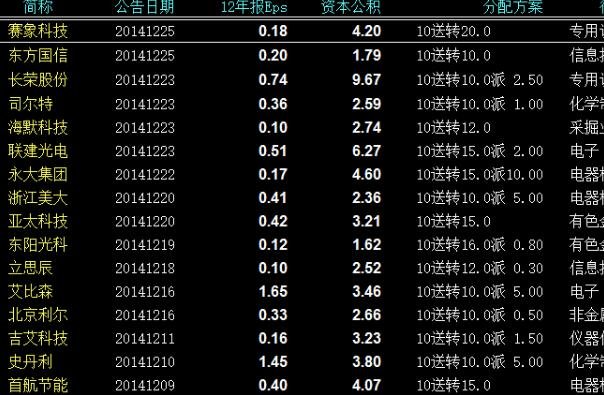This screenshot has height=395, width=604.
Task: Click Eps value 0.74 of 长荣股份
Action: (273, 80)
